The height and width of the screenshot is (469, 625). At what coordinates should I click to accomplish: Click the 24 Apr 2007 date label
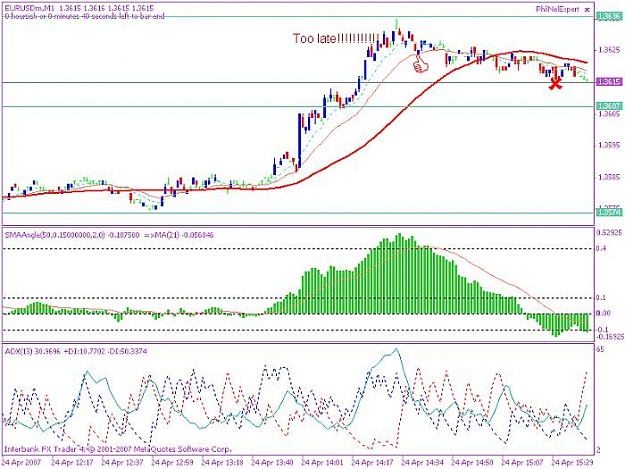(21, 463)
